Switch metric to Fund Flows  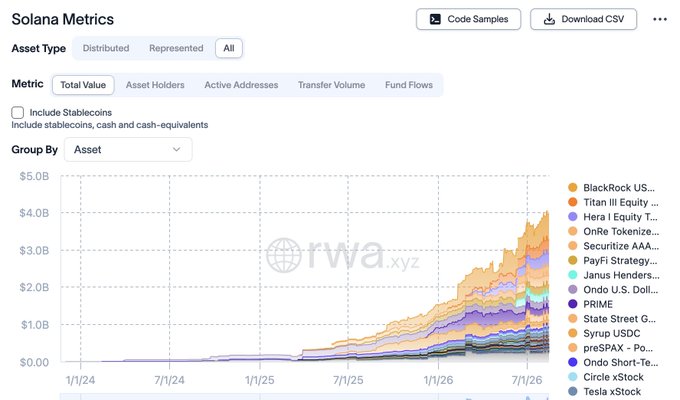tap(409, 85)
